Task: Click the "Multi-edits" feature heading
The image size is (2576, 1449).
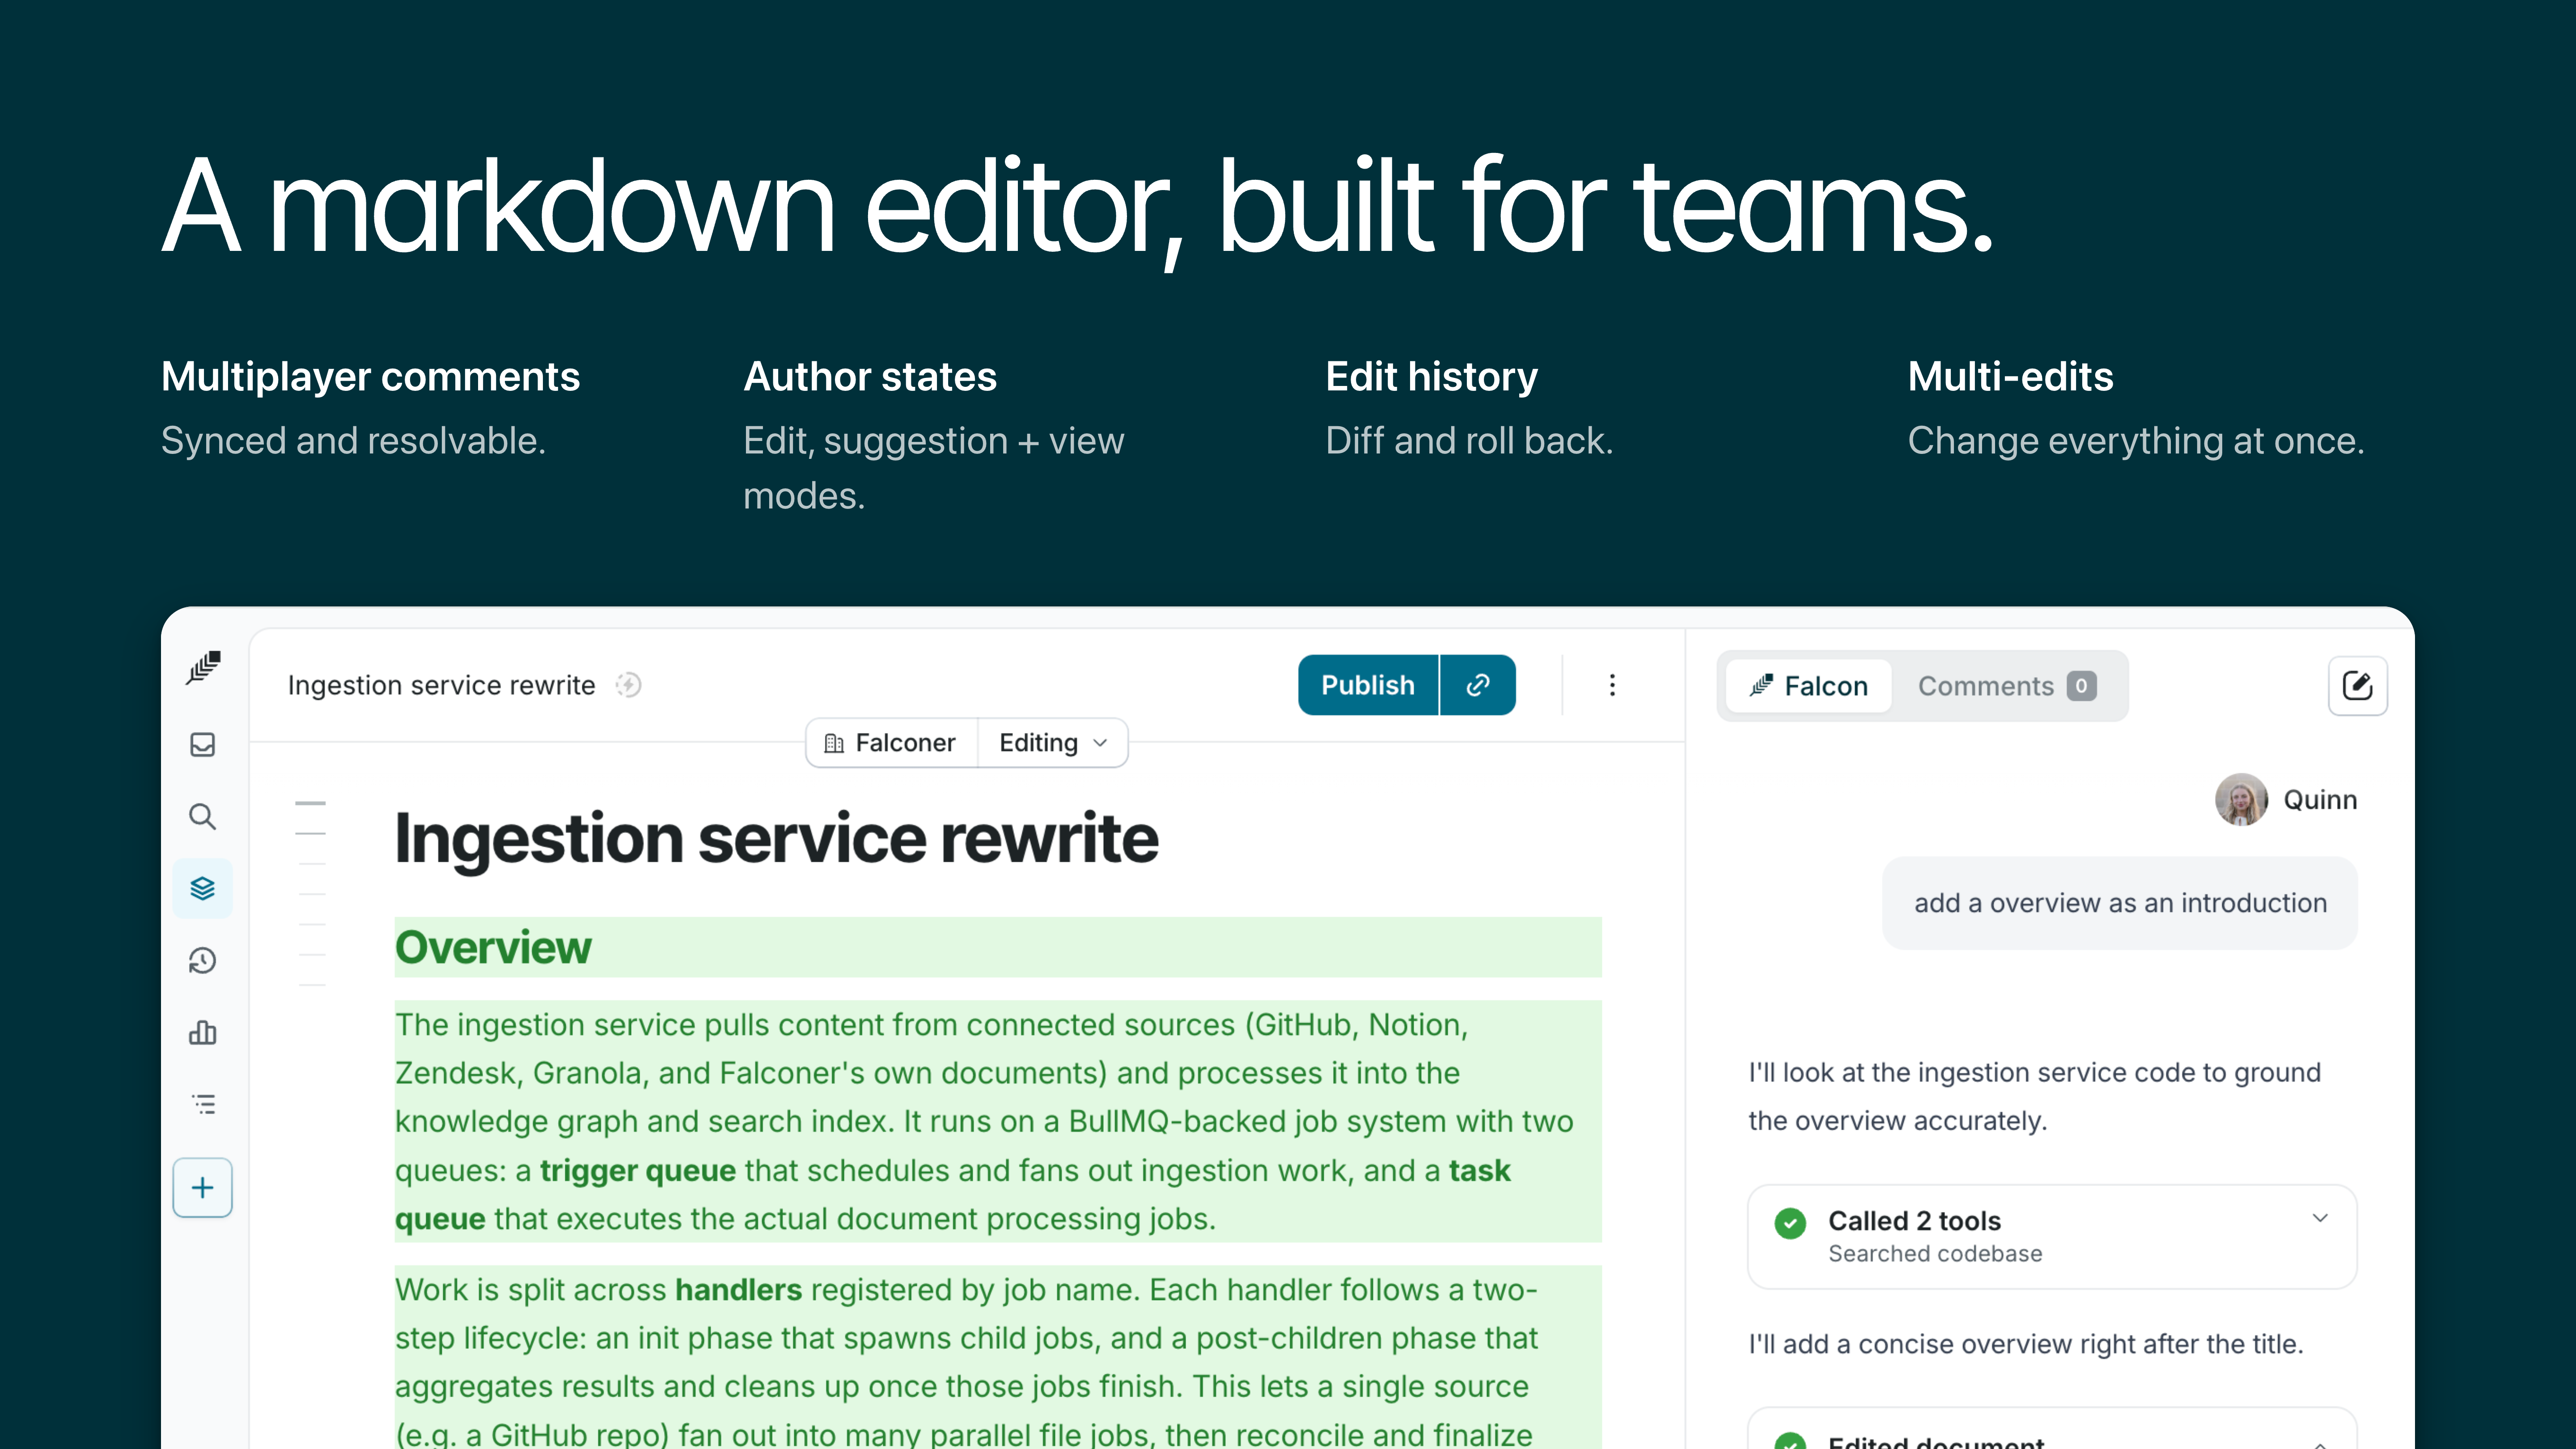Action: (2011, 377)
